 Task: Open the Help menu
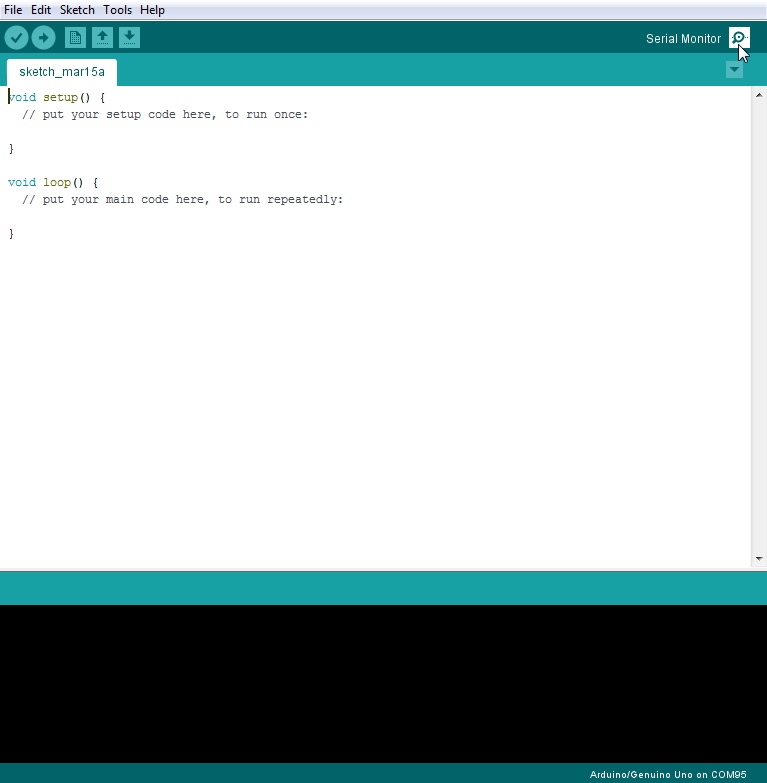tap(152, 10)
